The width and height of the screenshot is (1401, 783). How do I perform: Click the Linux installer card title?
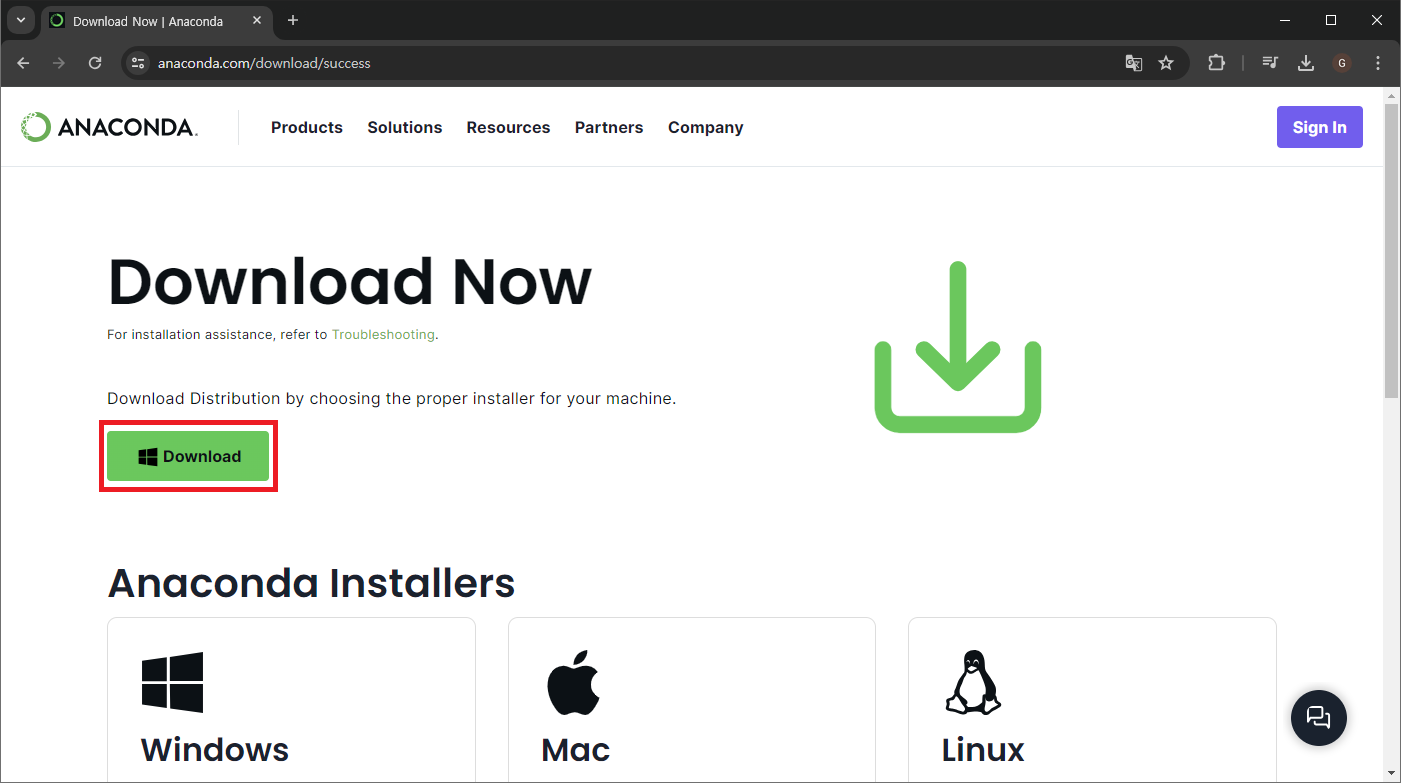pyautogui.click(x=983, y=750)
